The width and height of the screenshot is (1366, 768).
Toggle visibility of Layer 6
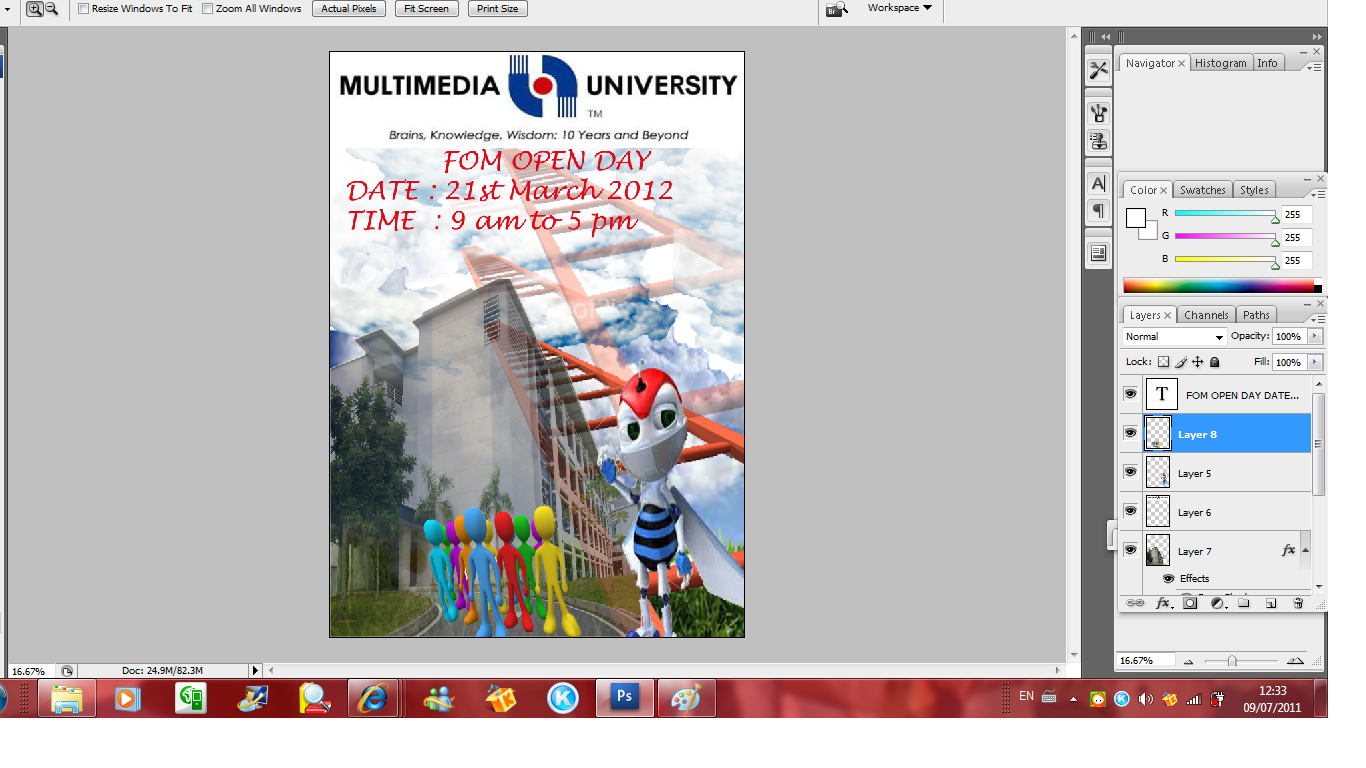pyautogui.click(x=1130, y=511)
